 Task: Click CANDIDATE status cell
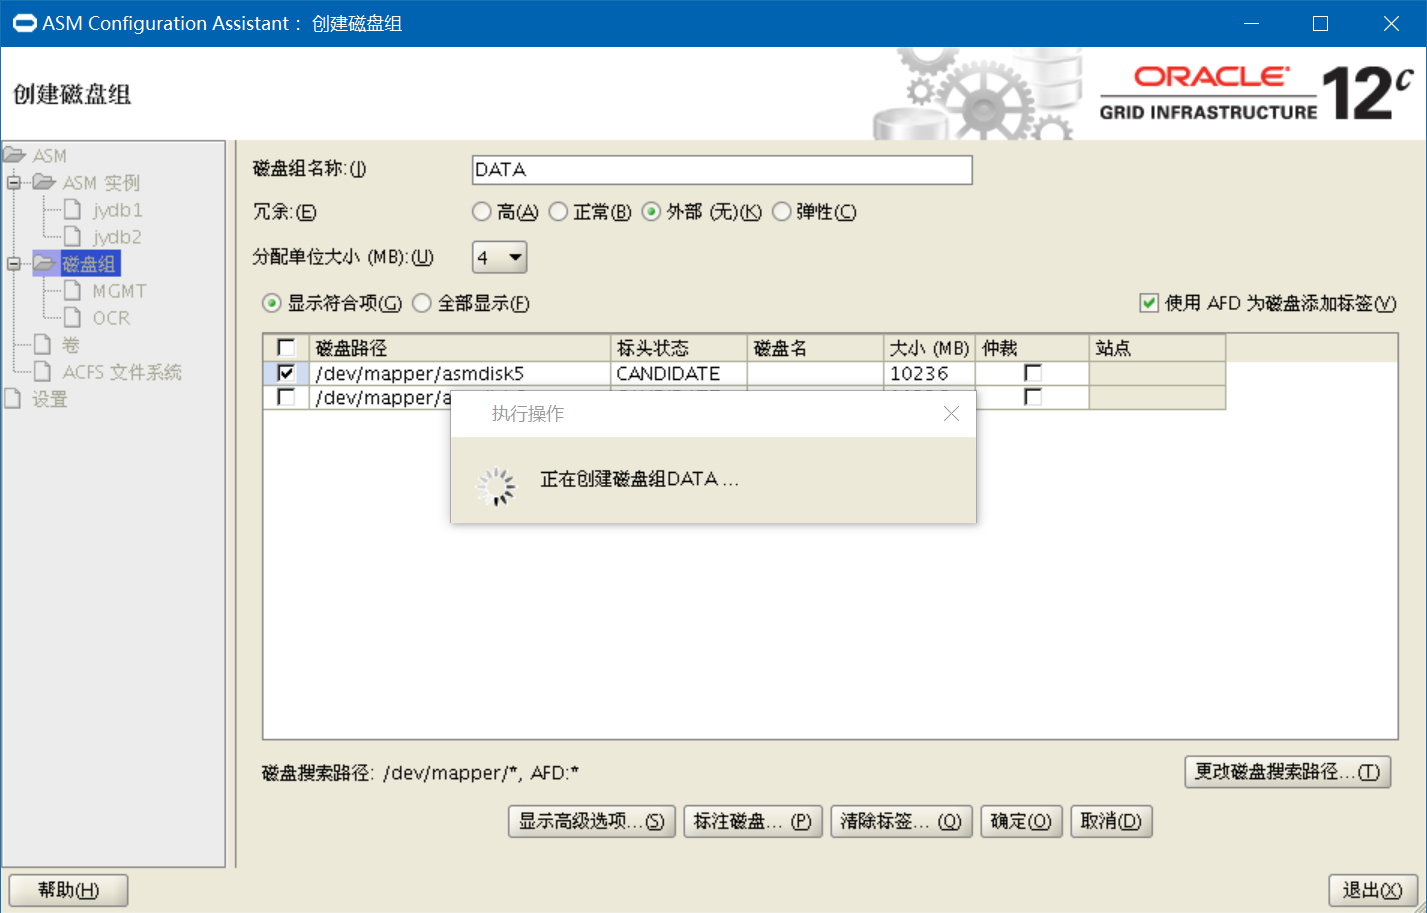pyautogui.click(x=678, y=373)
